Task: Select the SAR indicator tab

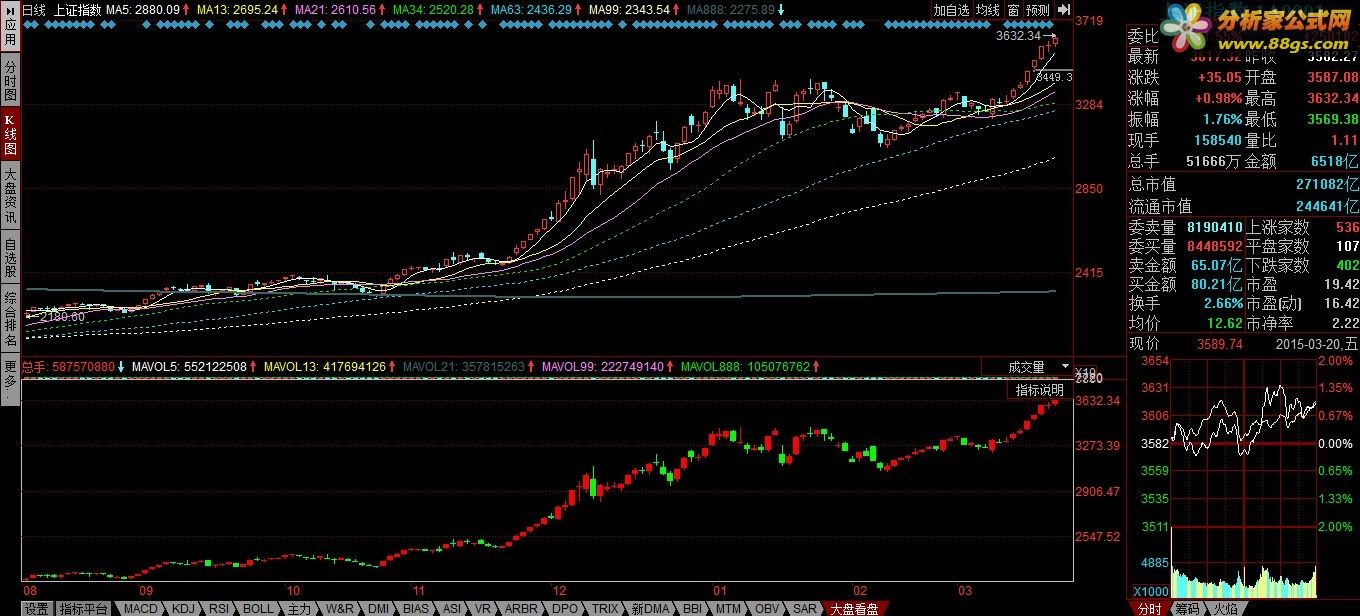Action: click(804, 608)
